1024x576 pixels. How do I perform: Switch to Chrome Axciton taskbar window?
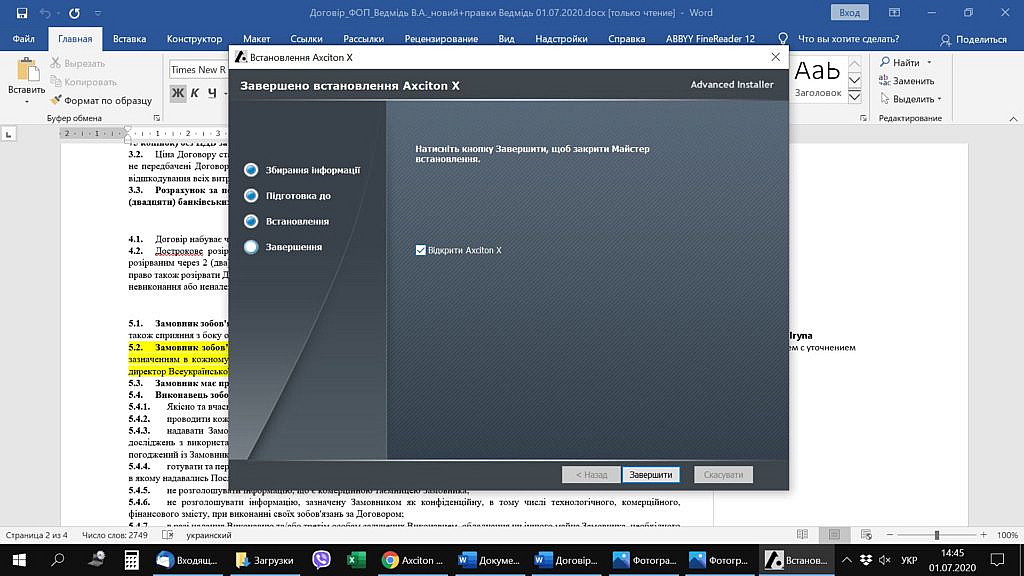click(413, 560)
